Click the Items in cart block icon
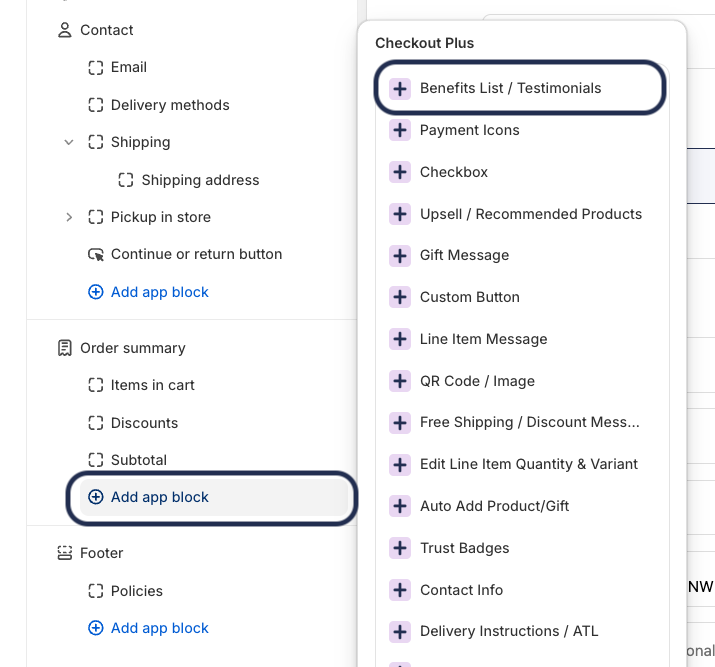The width and height of the screenshot is (715, 667). click(x=96, y=385)
